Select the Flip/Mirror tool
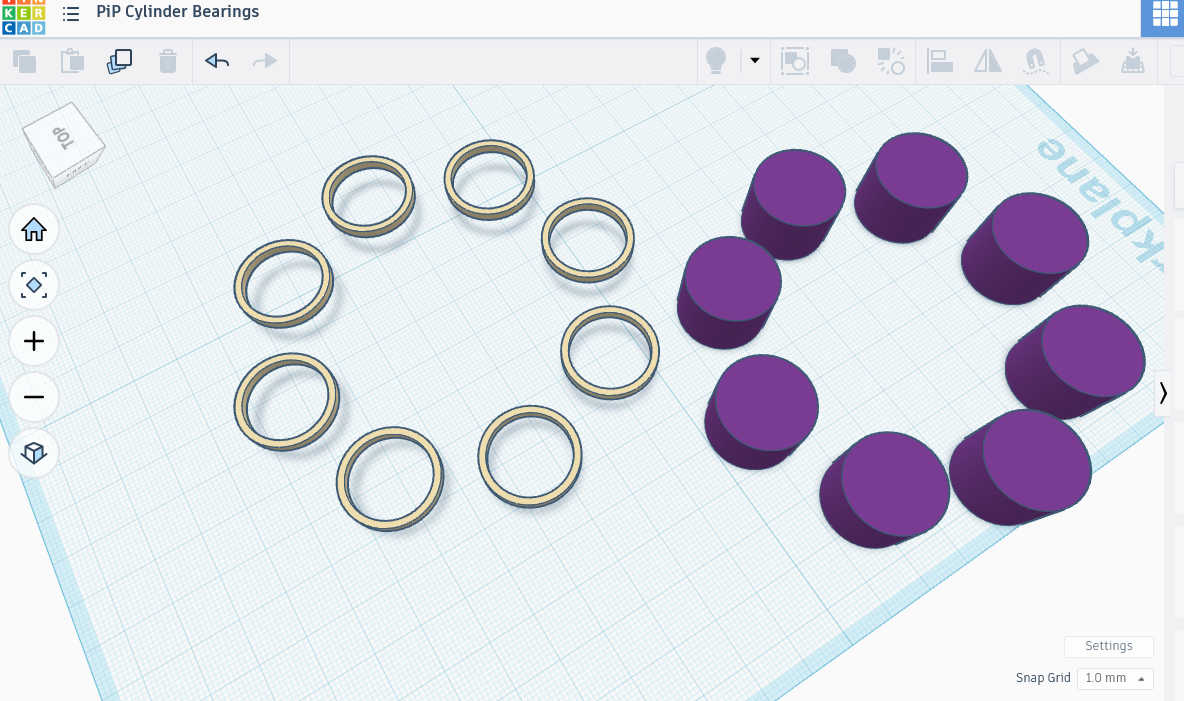The height and width of the screenshot is (701, 1184). [x=988, y=61]
